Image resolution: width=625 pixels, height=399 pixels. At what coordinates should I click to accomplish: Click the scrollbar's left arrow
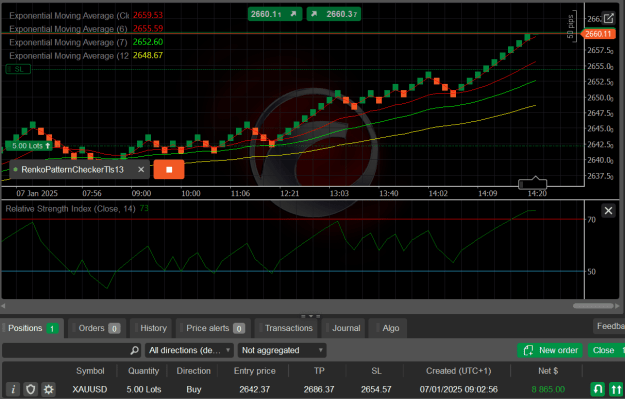coord(3,306)
